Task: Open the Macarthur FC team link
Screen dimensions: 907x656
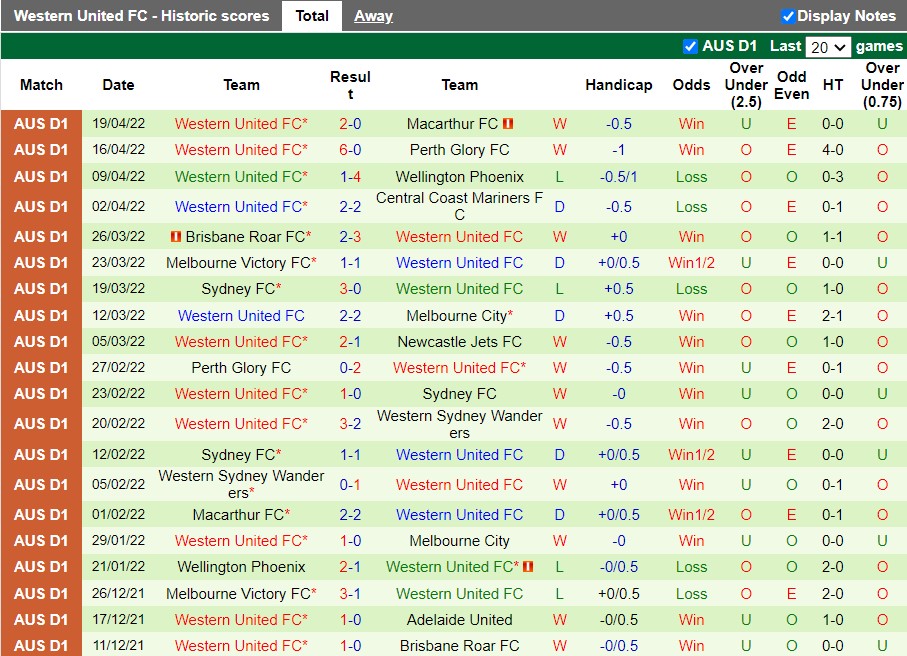Action: (455, 123)
